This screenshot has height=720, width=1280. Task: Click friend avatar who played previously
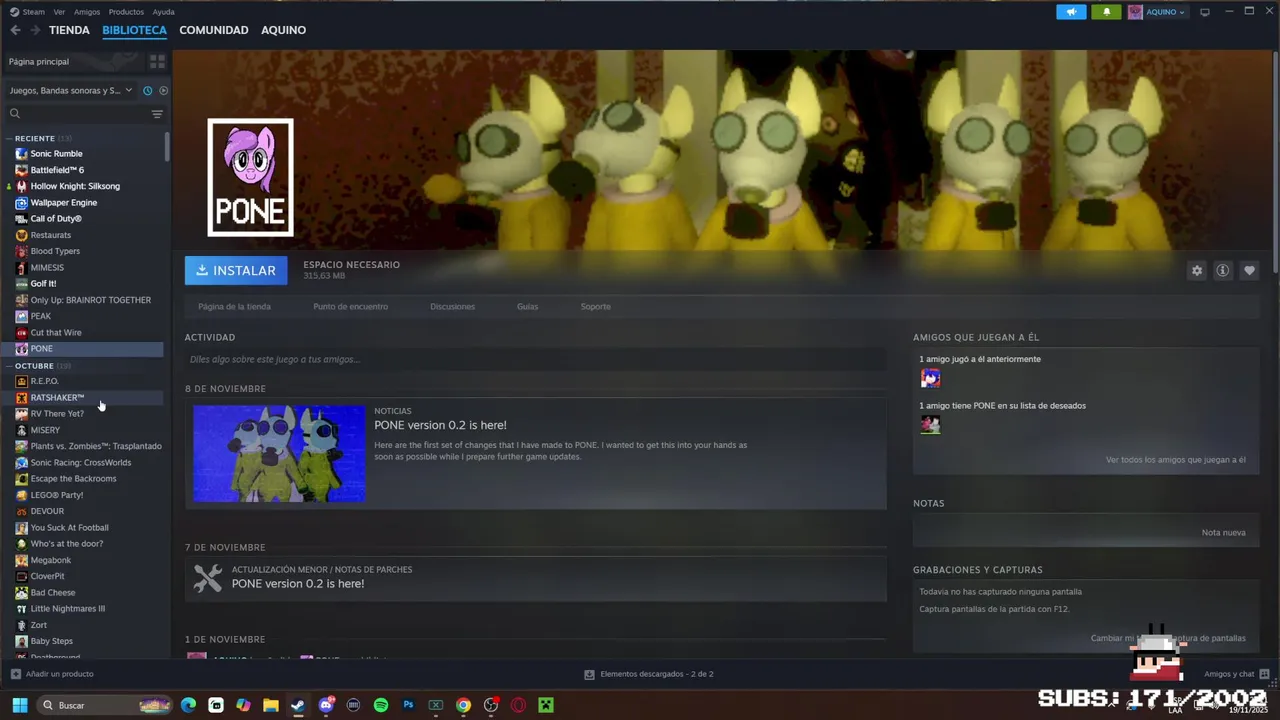930,378
